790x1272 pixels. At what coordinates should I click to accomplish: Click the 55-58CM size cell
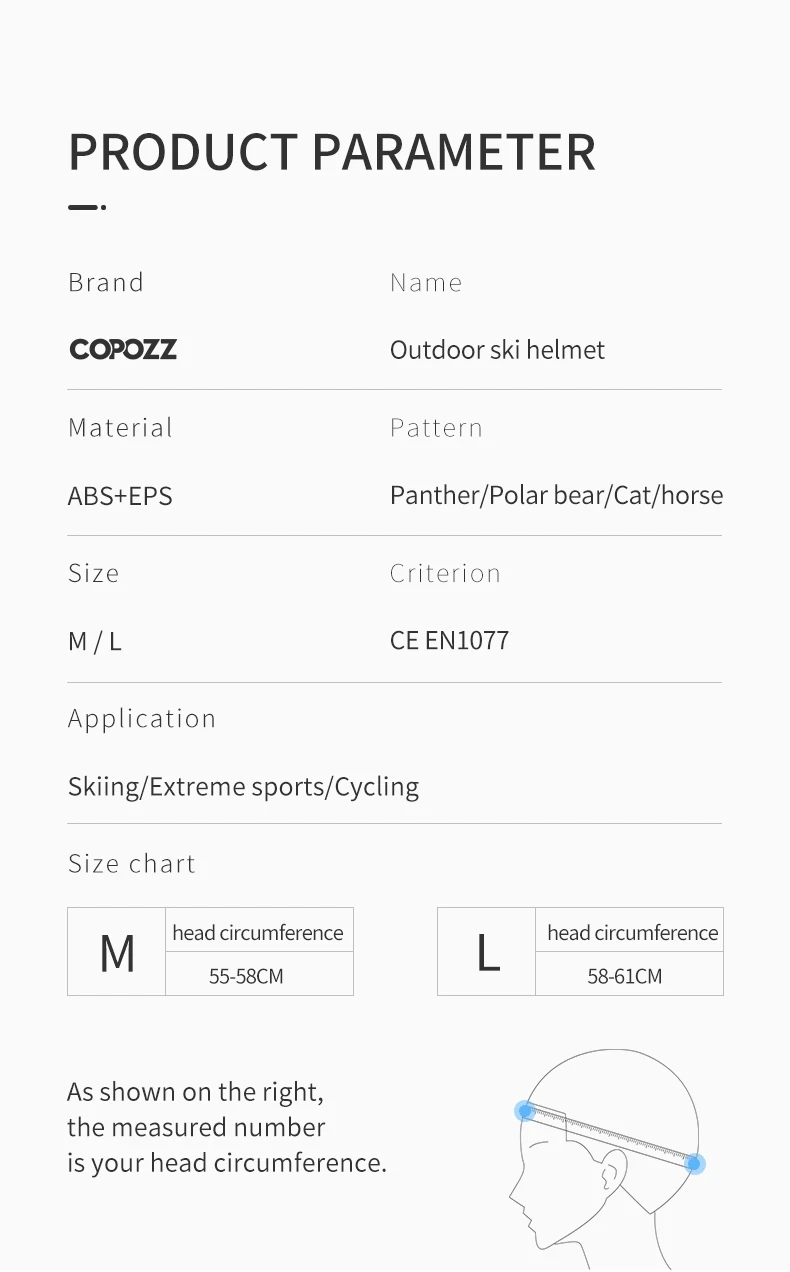[246, 976]
